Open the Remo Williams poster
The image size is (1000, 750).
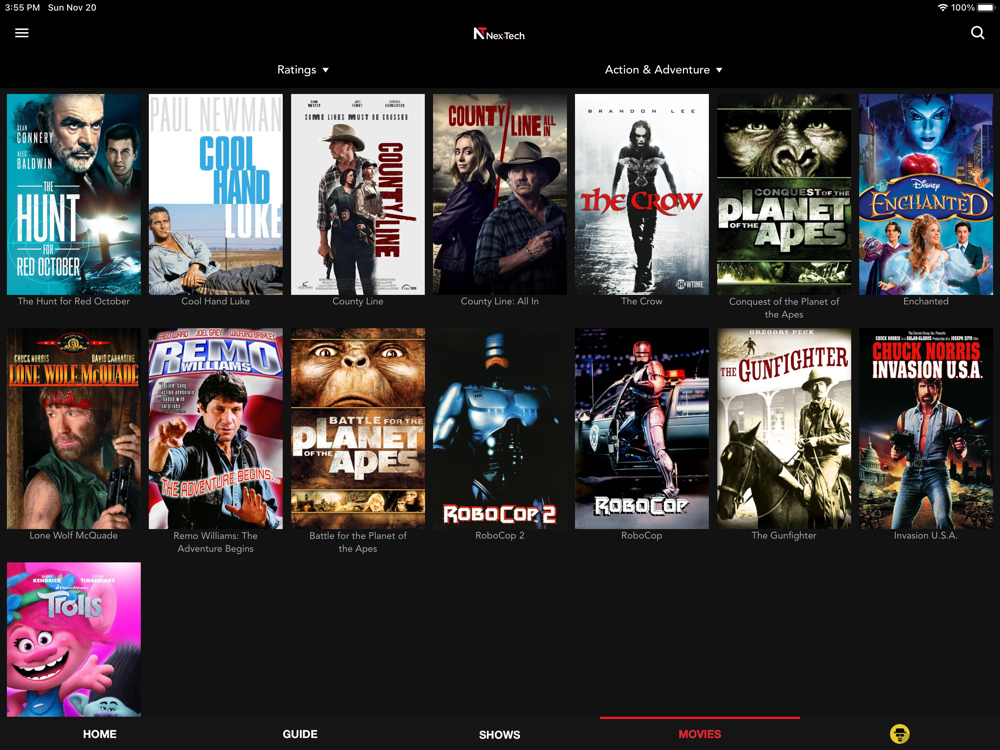point(216,429)
